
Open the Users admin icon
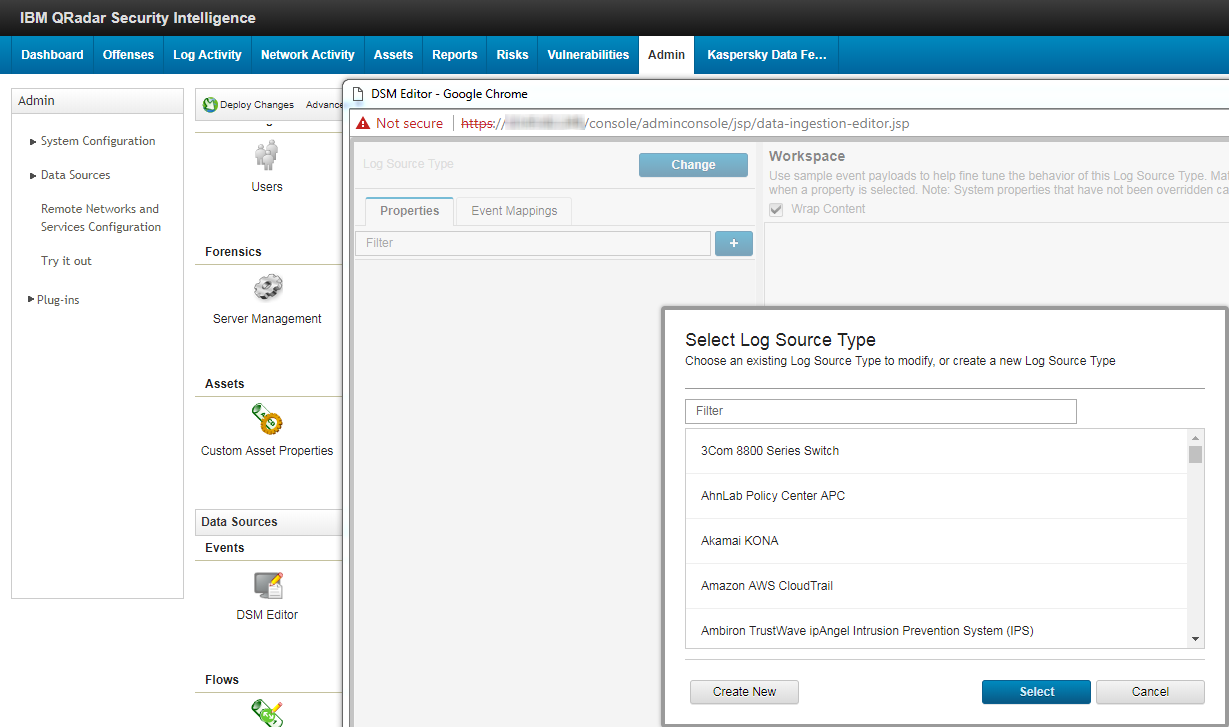click(267, 156)
